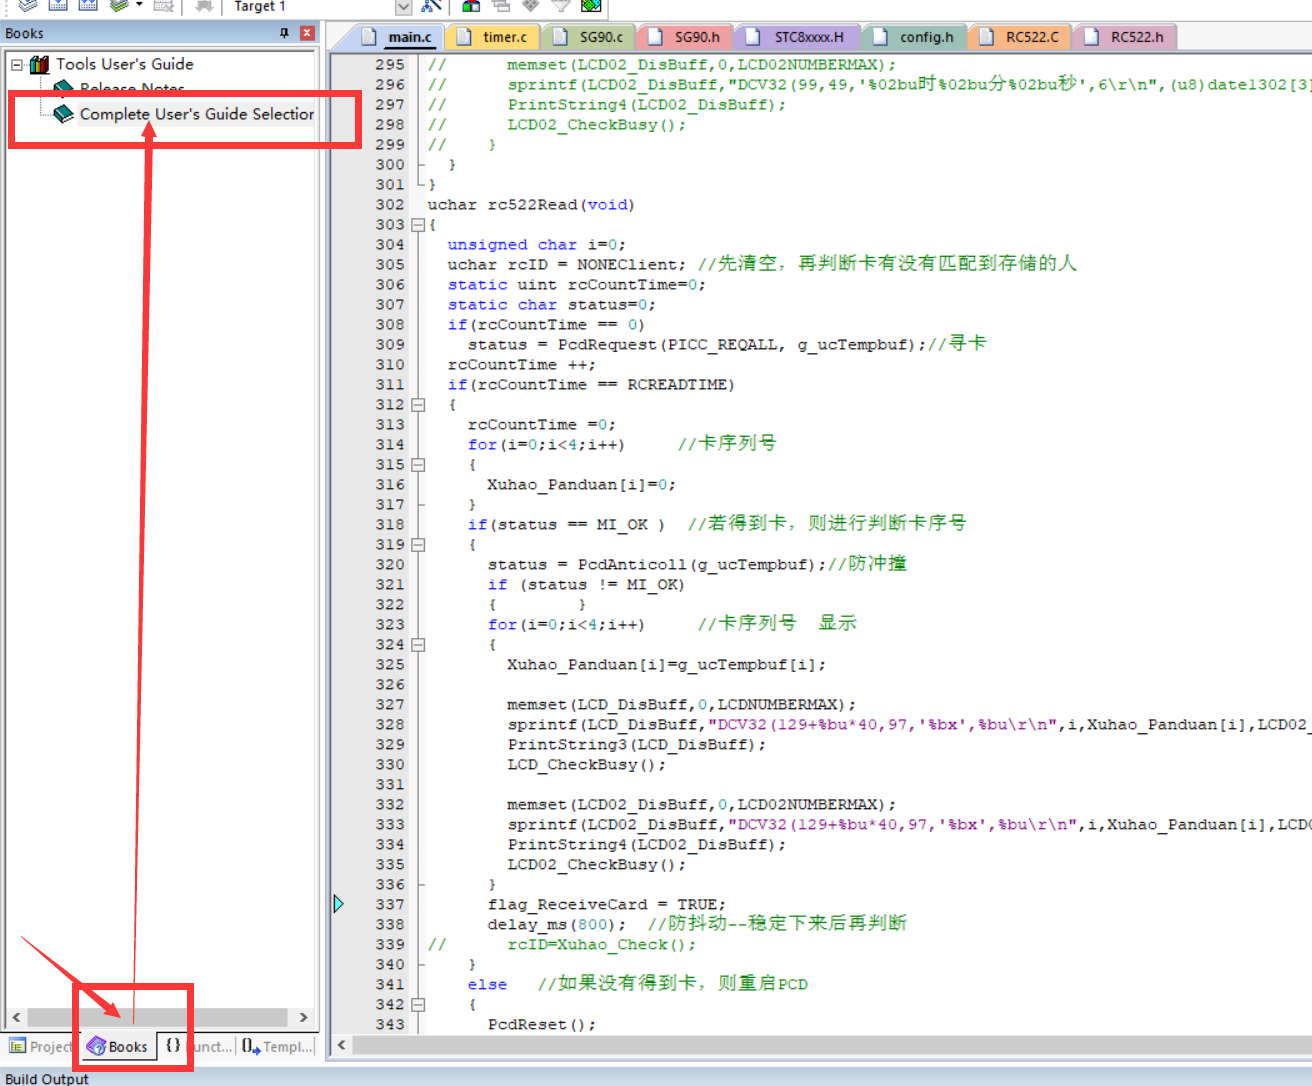Collapse the if block at line 319
Viewport: 1312px width, 1086px height.
pos(418,545)
